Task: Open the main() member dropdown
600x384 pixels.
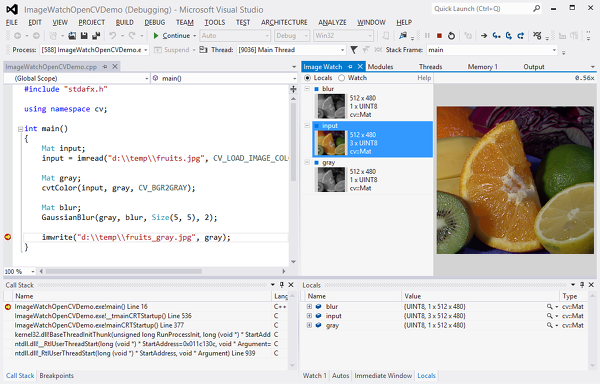Action: pos(294,78)
